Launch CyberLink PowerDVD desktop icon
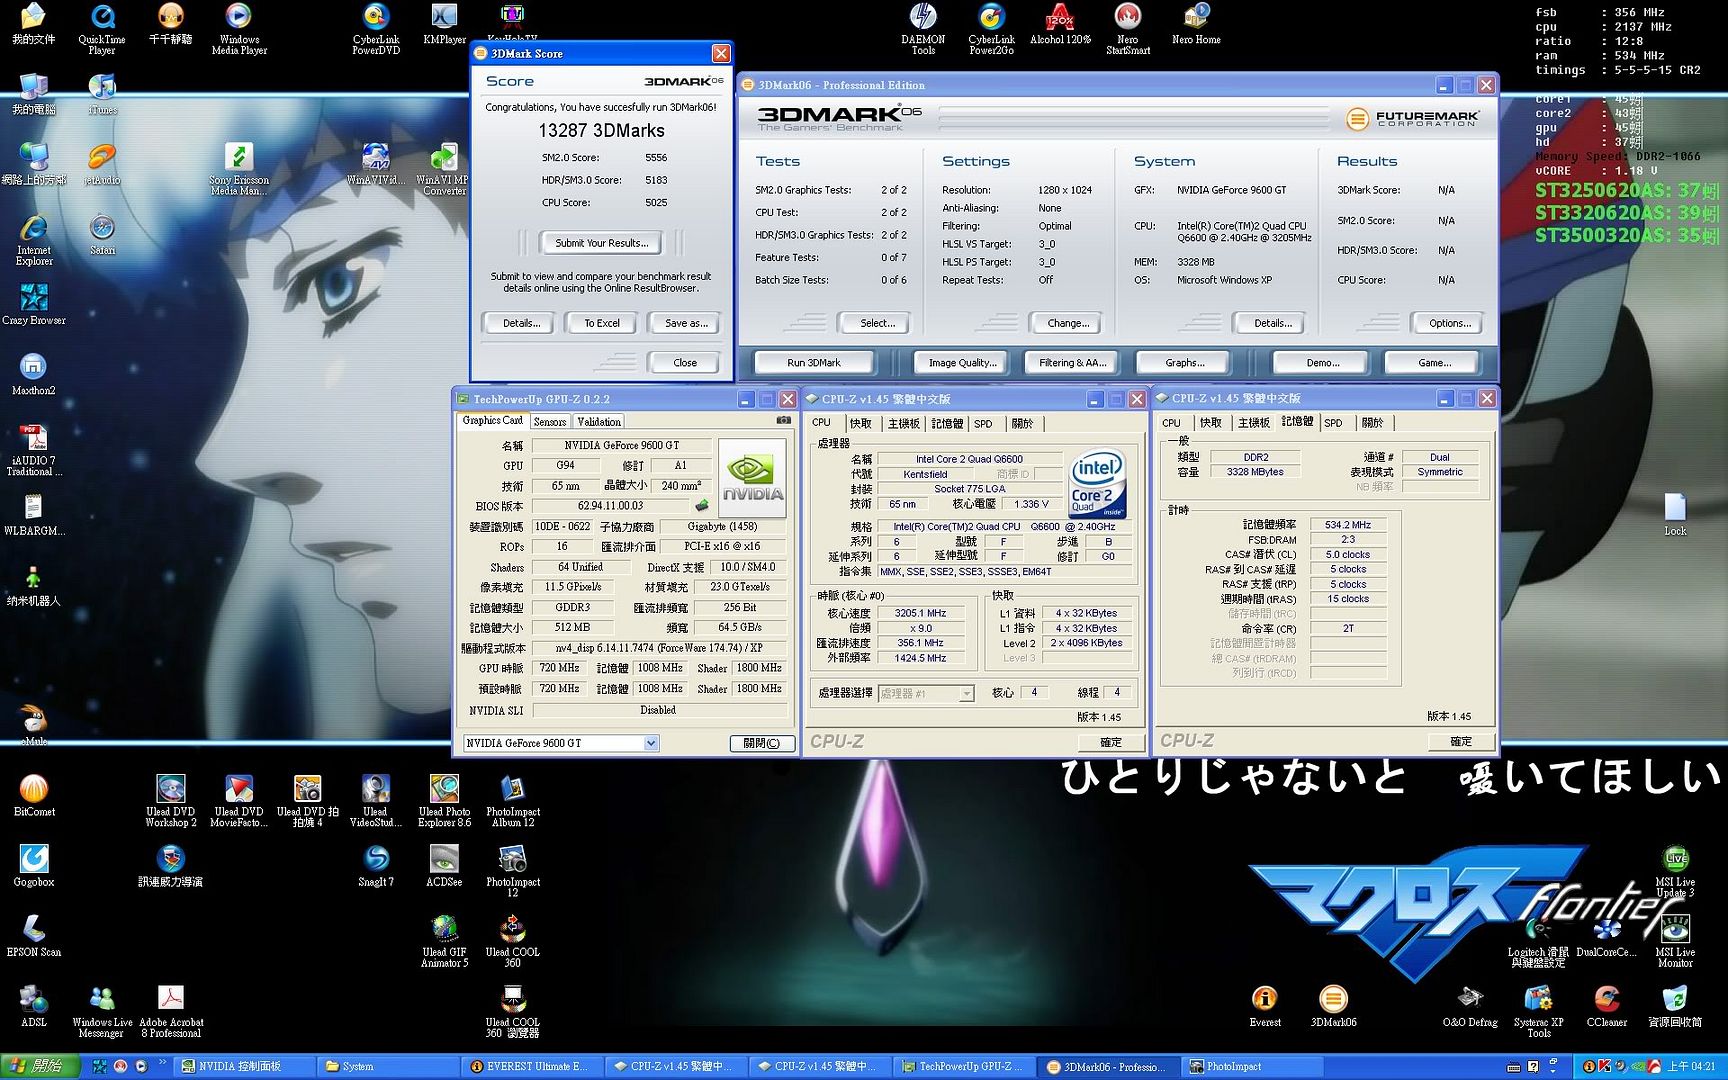 [x=376, y=28]
